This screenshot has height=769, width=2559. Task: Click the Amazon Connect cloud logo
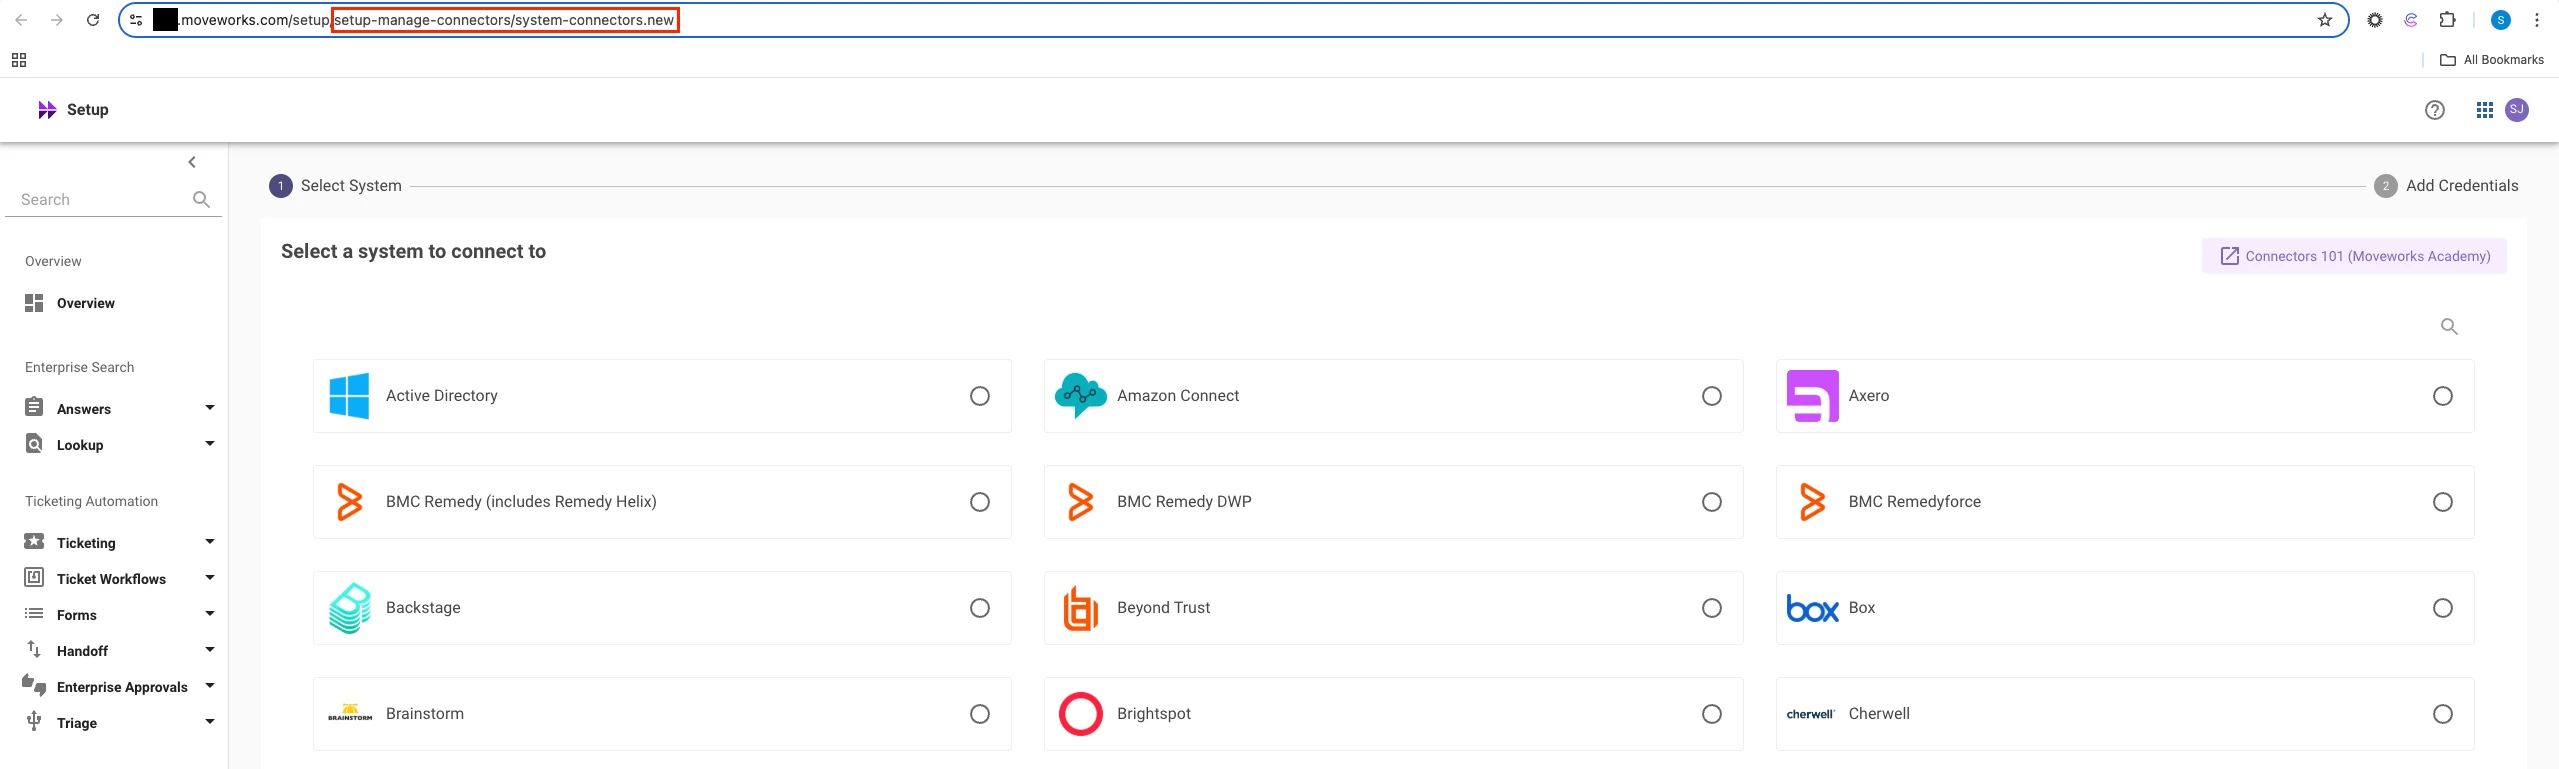point(1081,396)
